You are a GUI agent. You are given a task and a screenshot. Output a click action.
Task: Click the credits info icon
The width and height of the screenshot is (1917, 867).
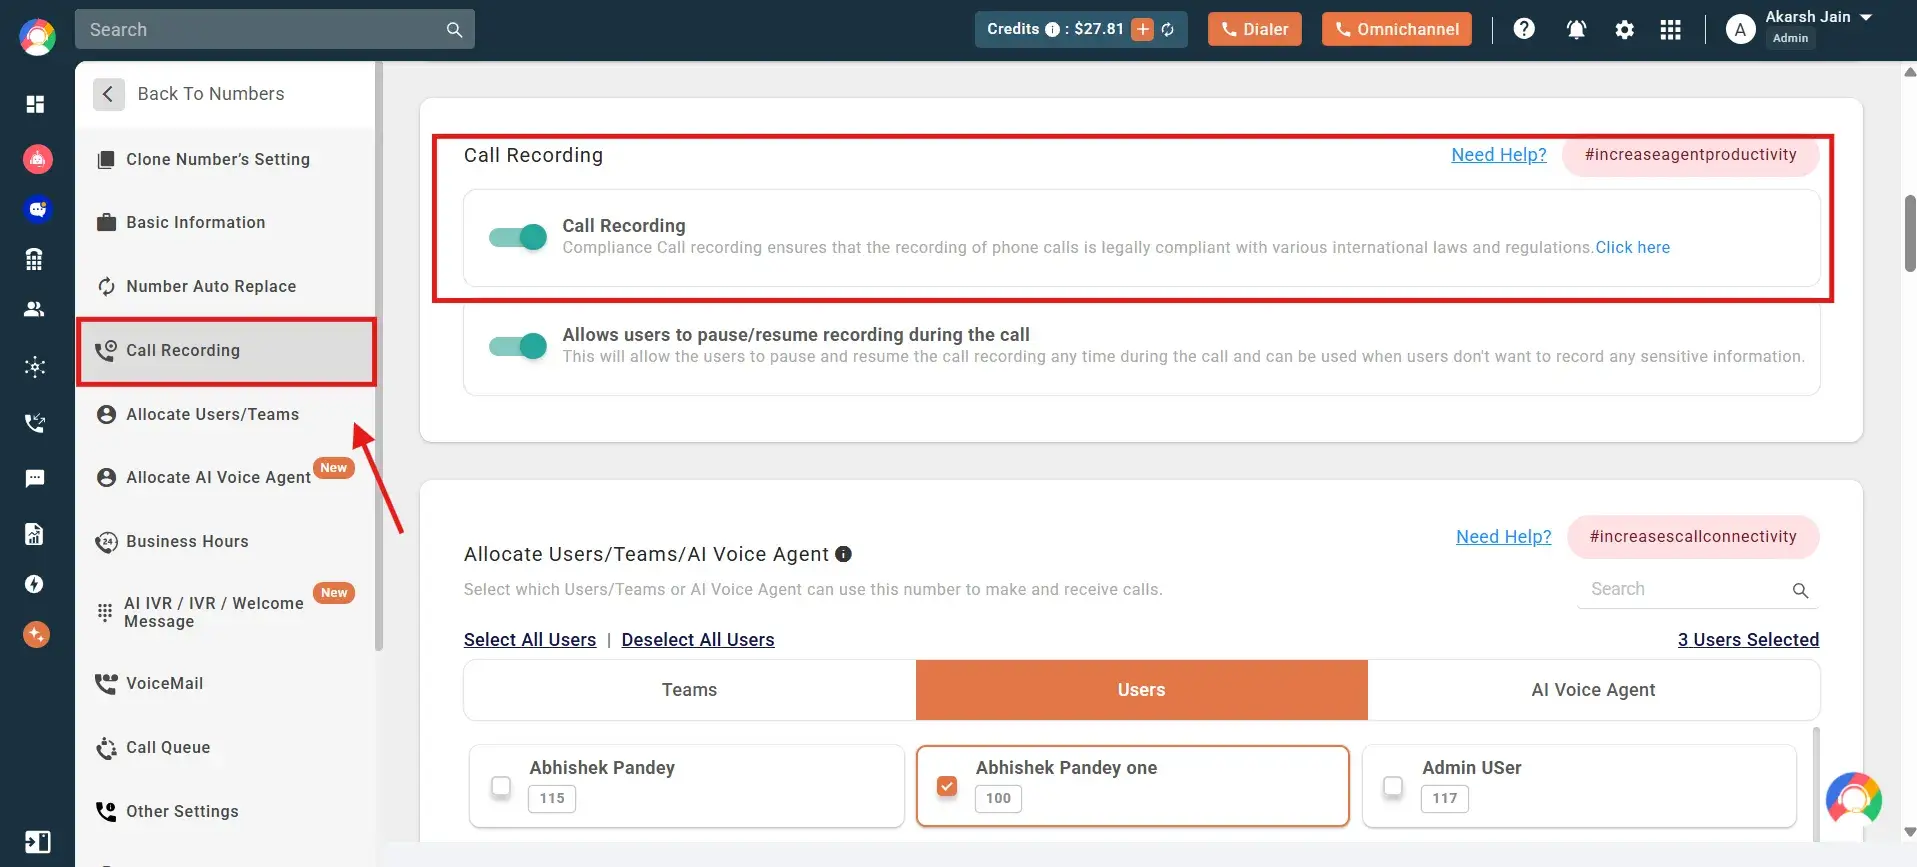click(1052, 30)
